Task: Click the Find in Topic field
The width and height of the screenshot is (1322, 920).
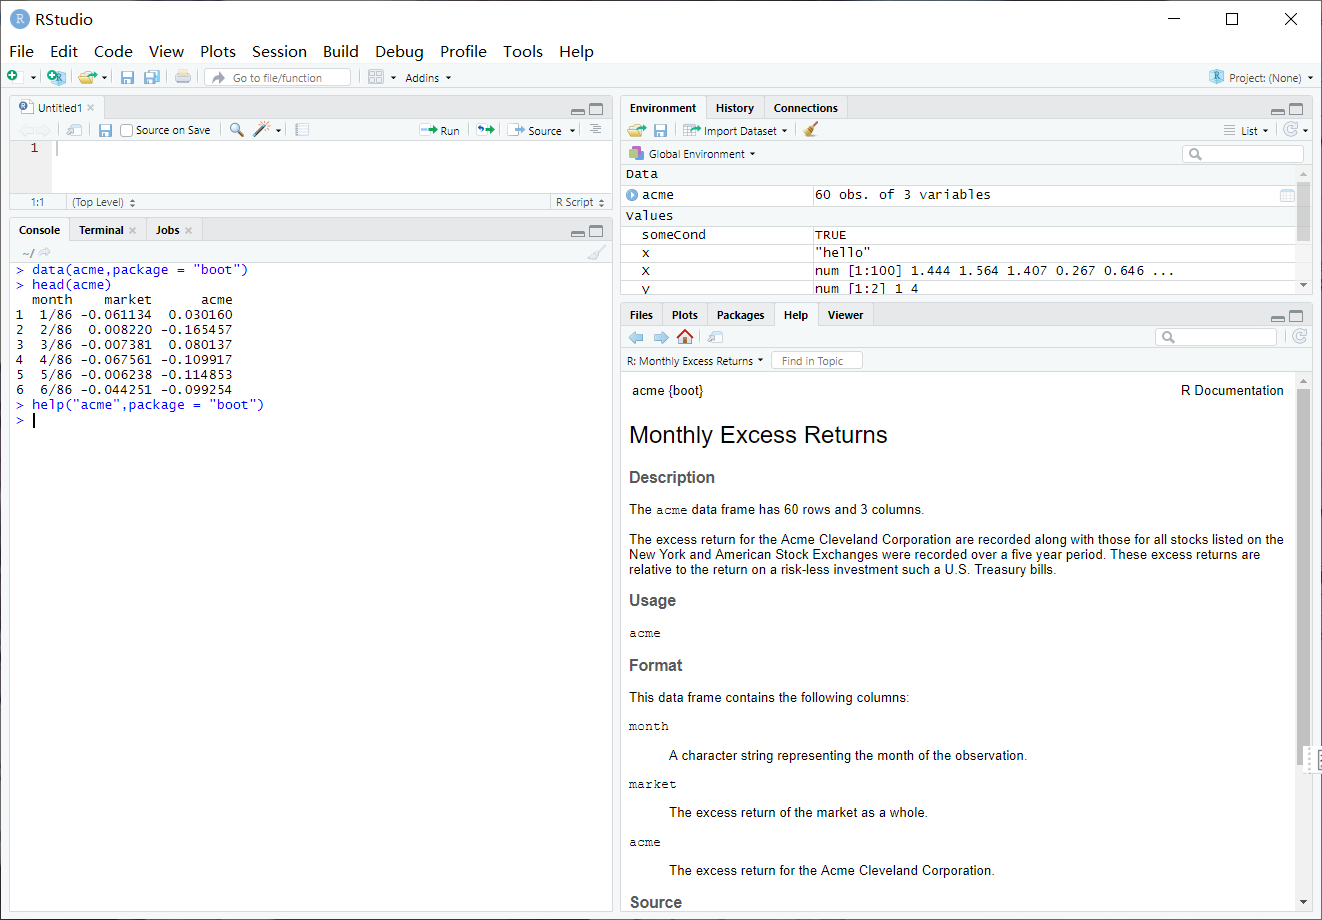Action: (x=817, y=361)
